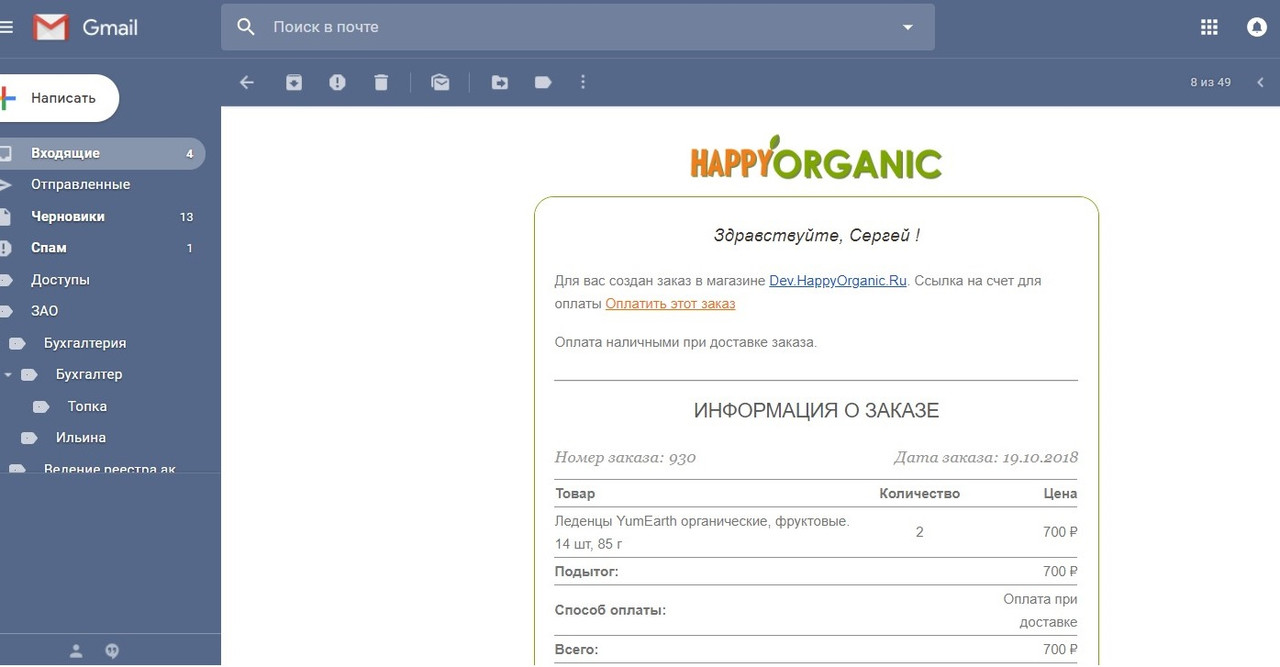Click greeting Здравствуйте, Сергей
The width and height of the screenshot is (1280, 667).
point(816,236)
